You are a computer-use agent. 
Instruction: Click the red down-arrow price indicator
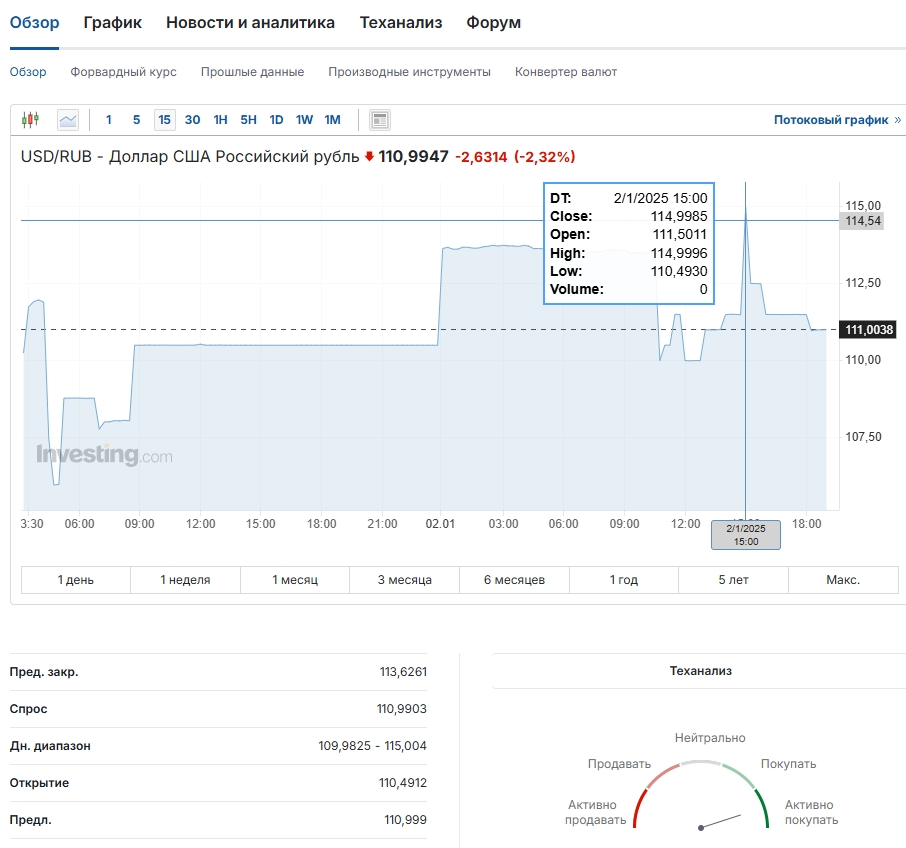tap(369, 157)
